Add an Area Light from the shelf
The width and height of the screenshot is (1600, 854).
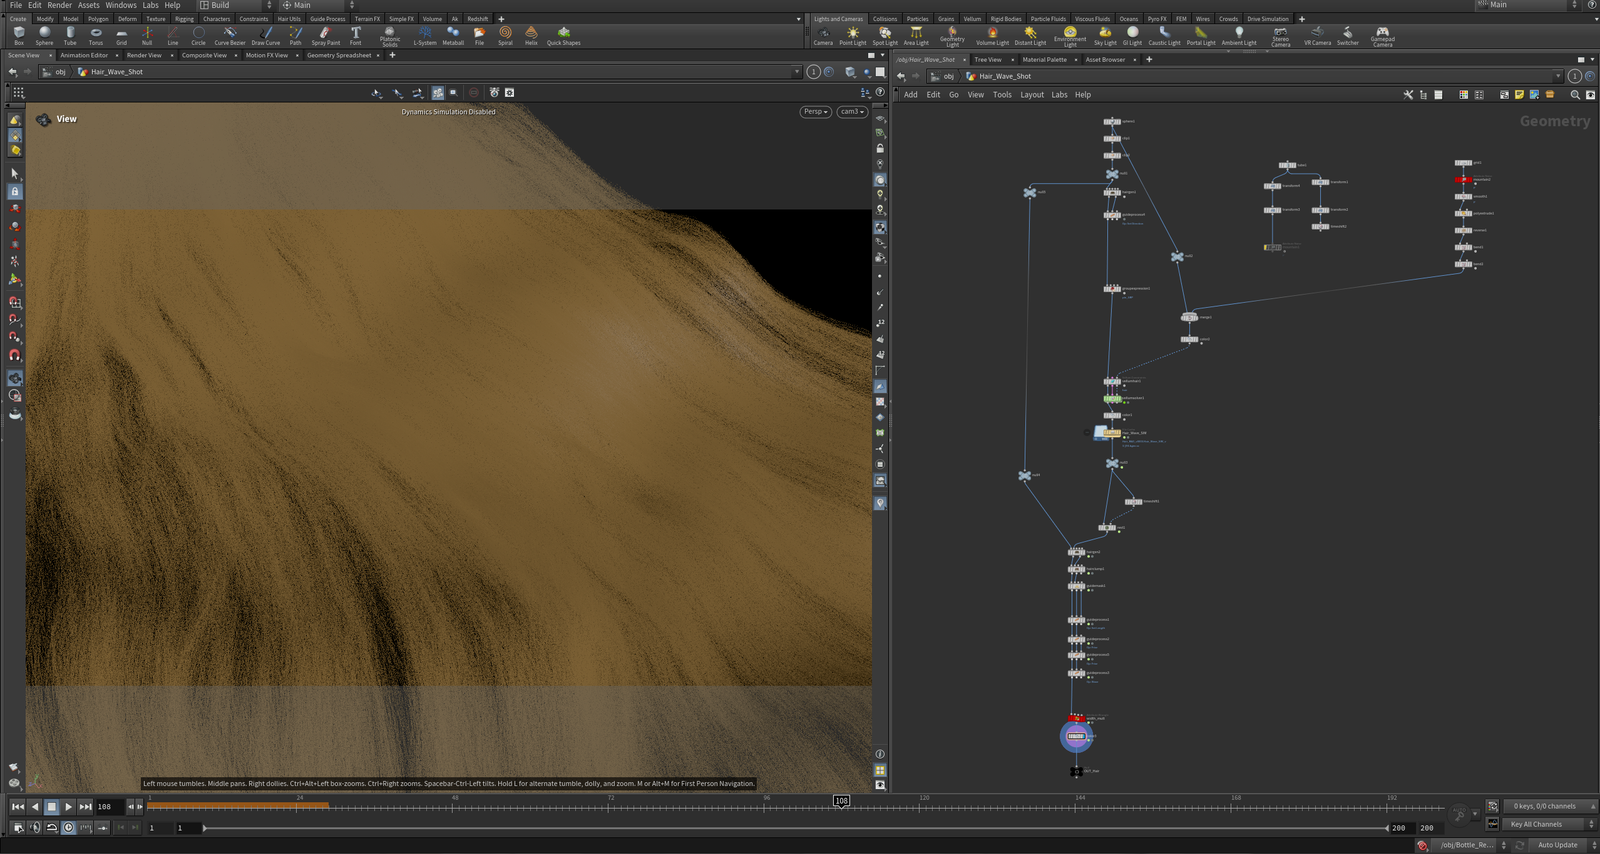[x=916, y=36]
